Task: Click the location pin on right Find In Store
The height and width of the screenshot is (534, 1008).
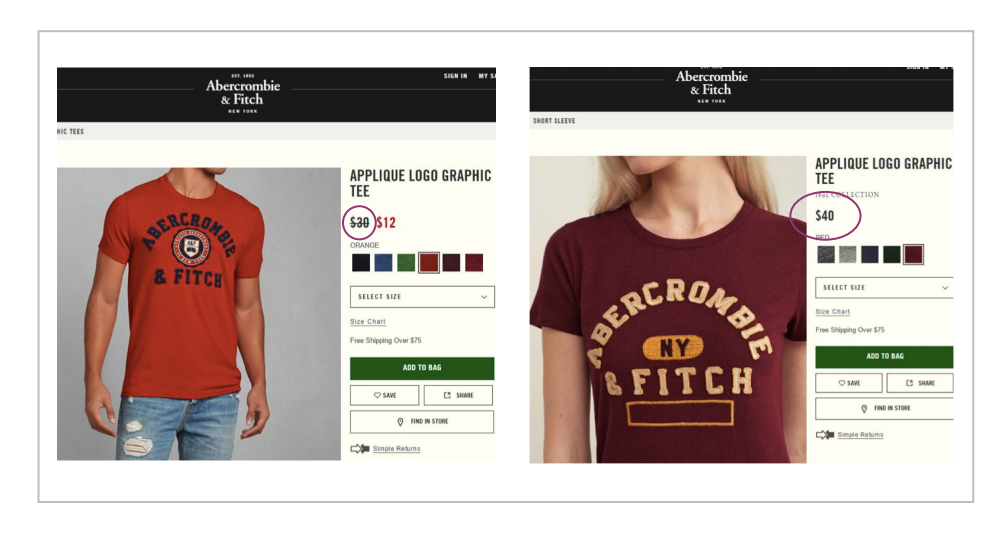Action: [x=864, y=409]
